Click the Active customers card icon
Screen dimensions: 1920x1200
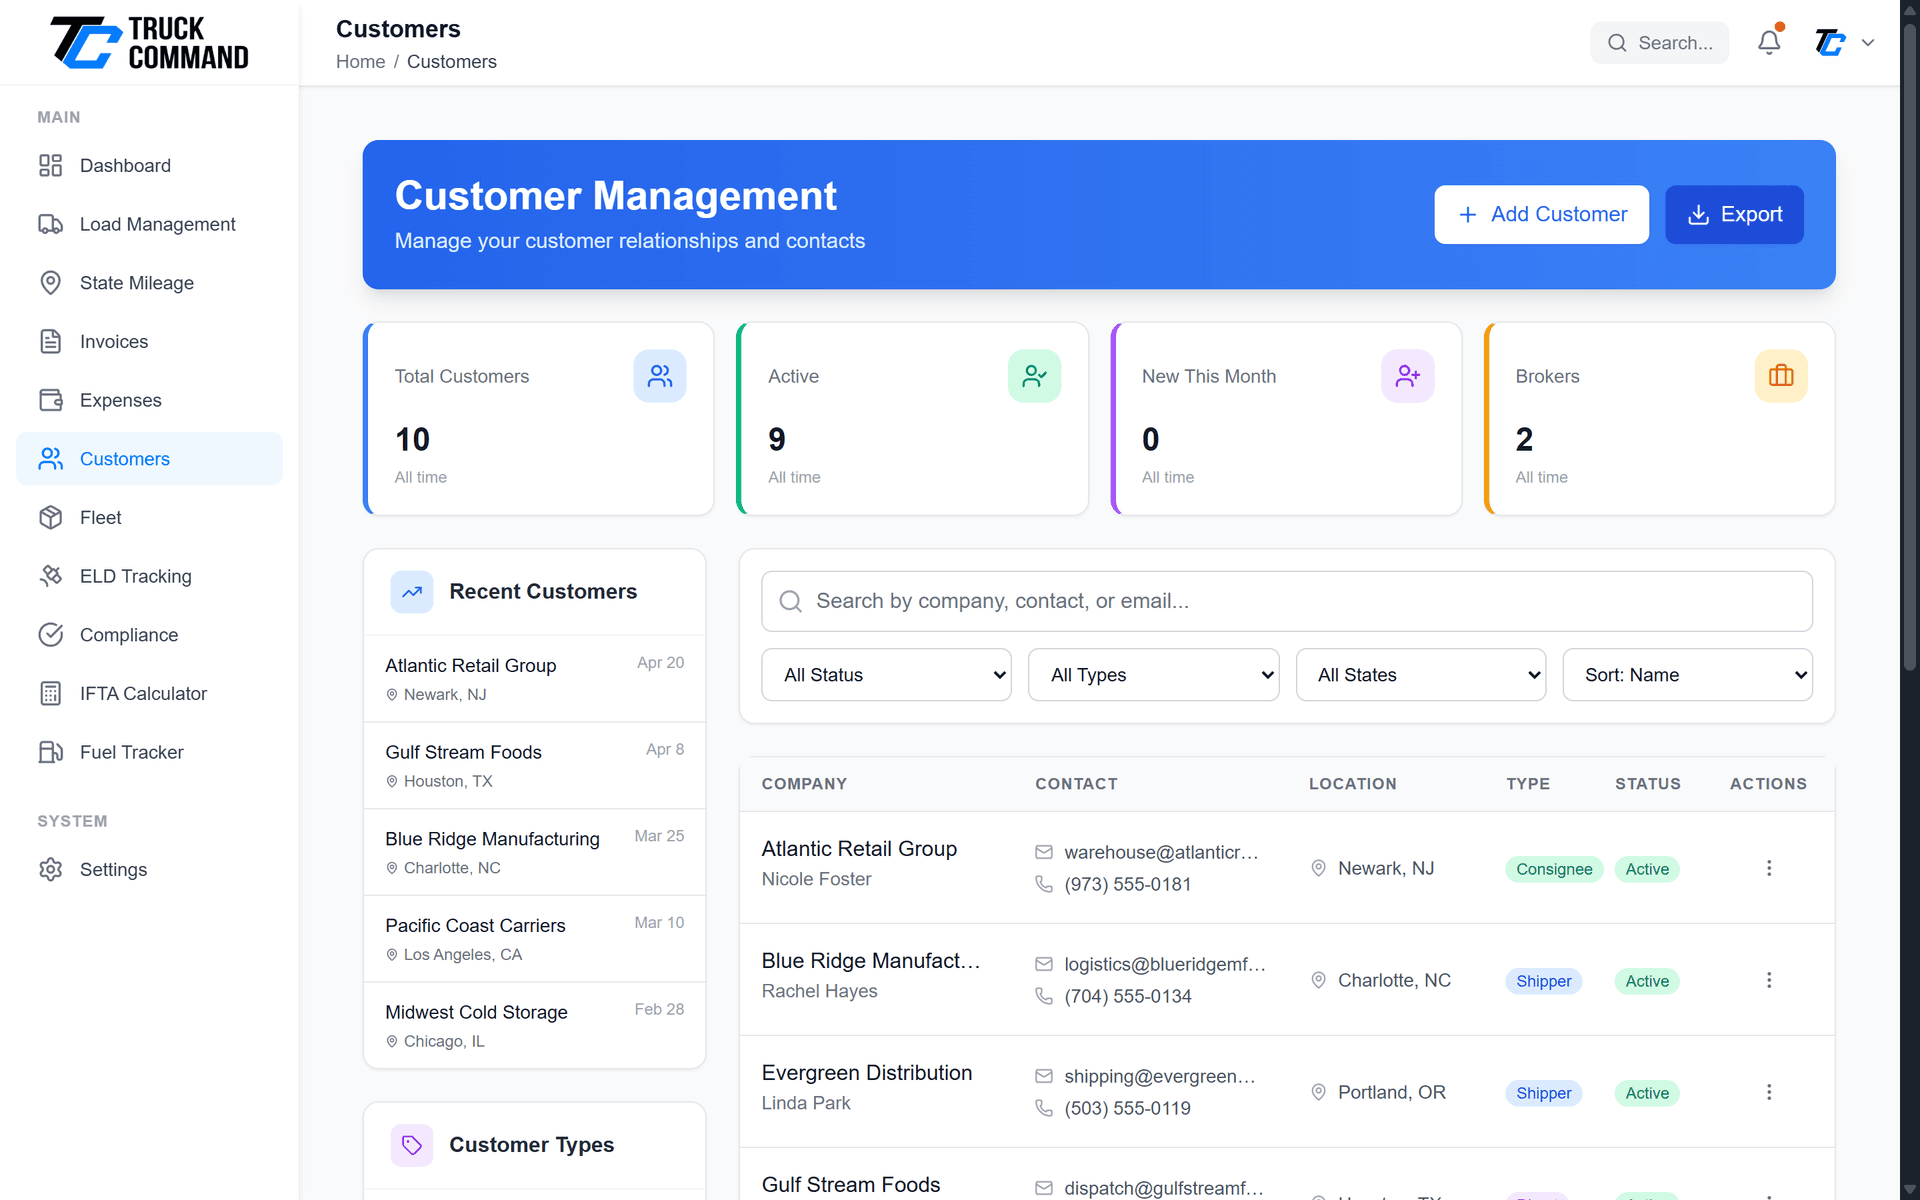click(x=1034, y=376)
